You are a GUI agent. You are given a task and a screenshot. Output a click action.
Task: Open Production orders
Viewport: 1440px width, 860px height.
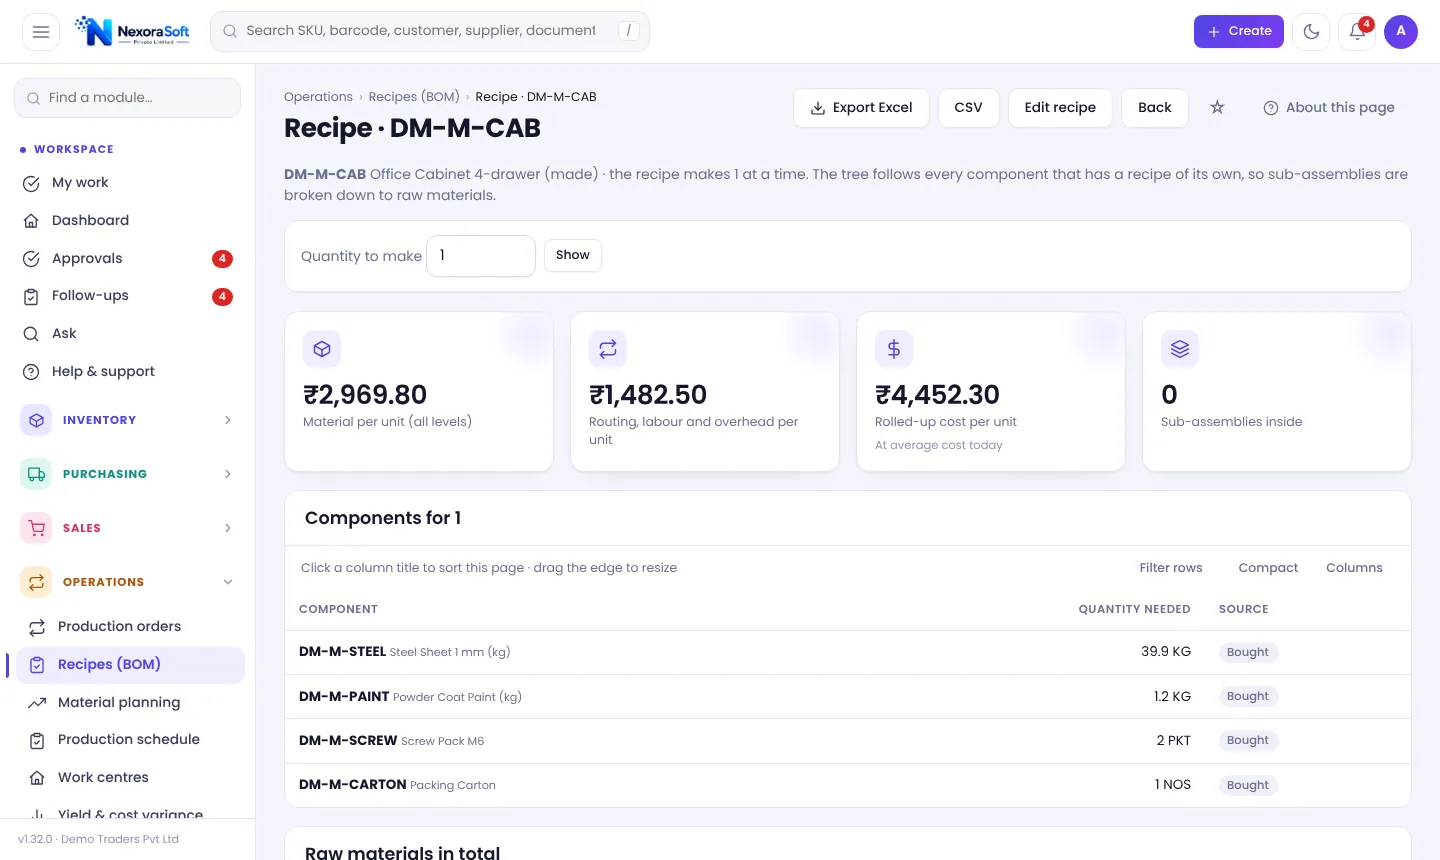tap(130, 627)
